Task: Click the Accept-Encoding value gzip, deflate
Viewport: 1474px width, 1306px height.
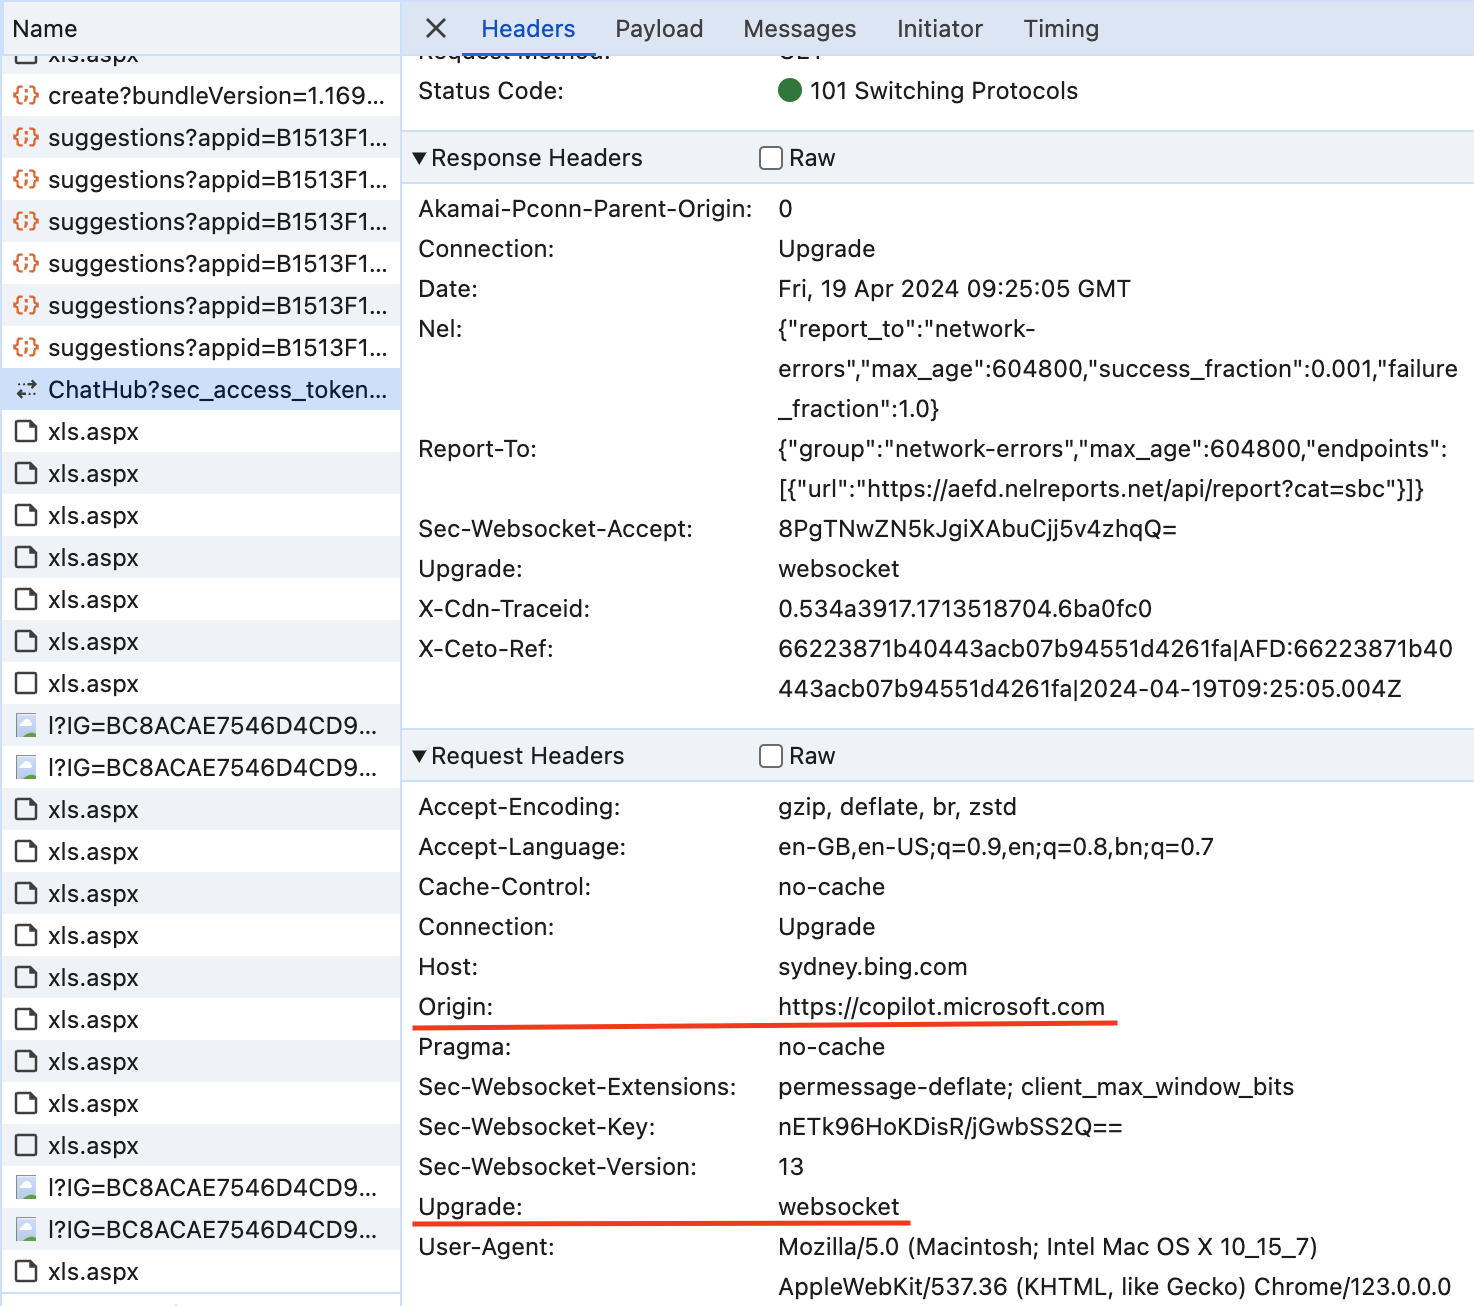Action: [x=897, y=807]
